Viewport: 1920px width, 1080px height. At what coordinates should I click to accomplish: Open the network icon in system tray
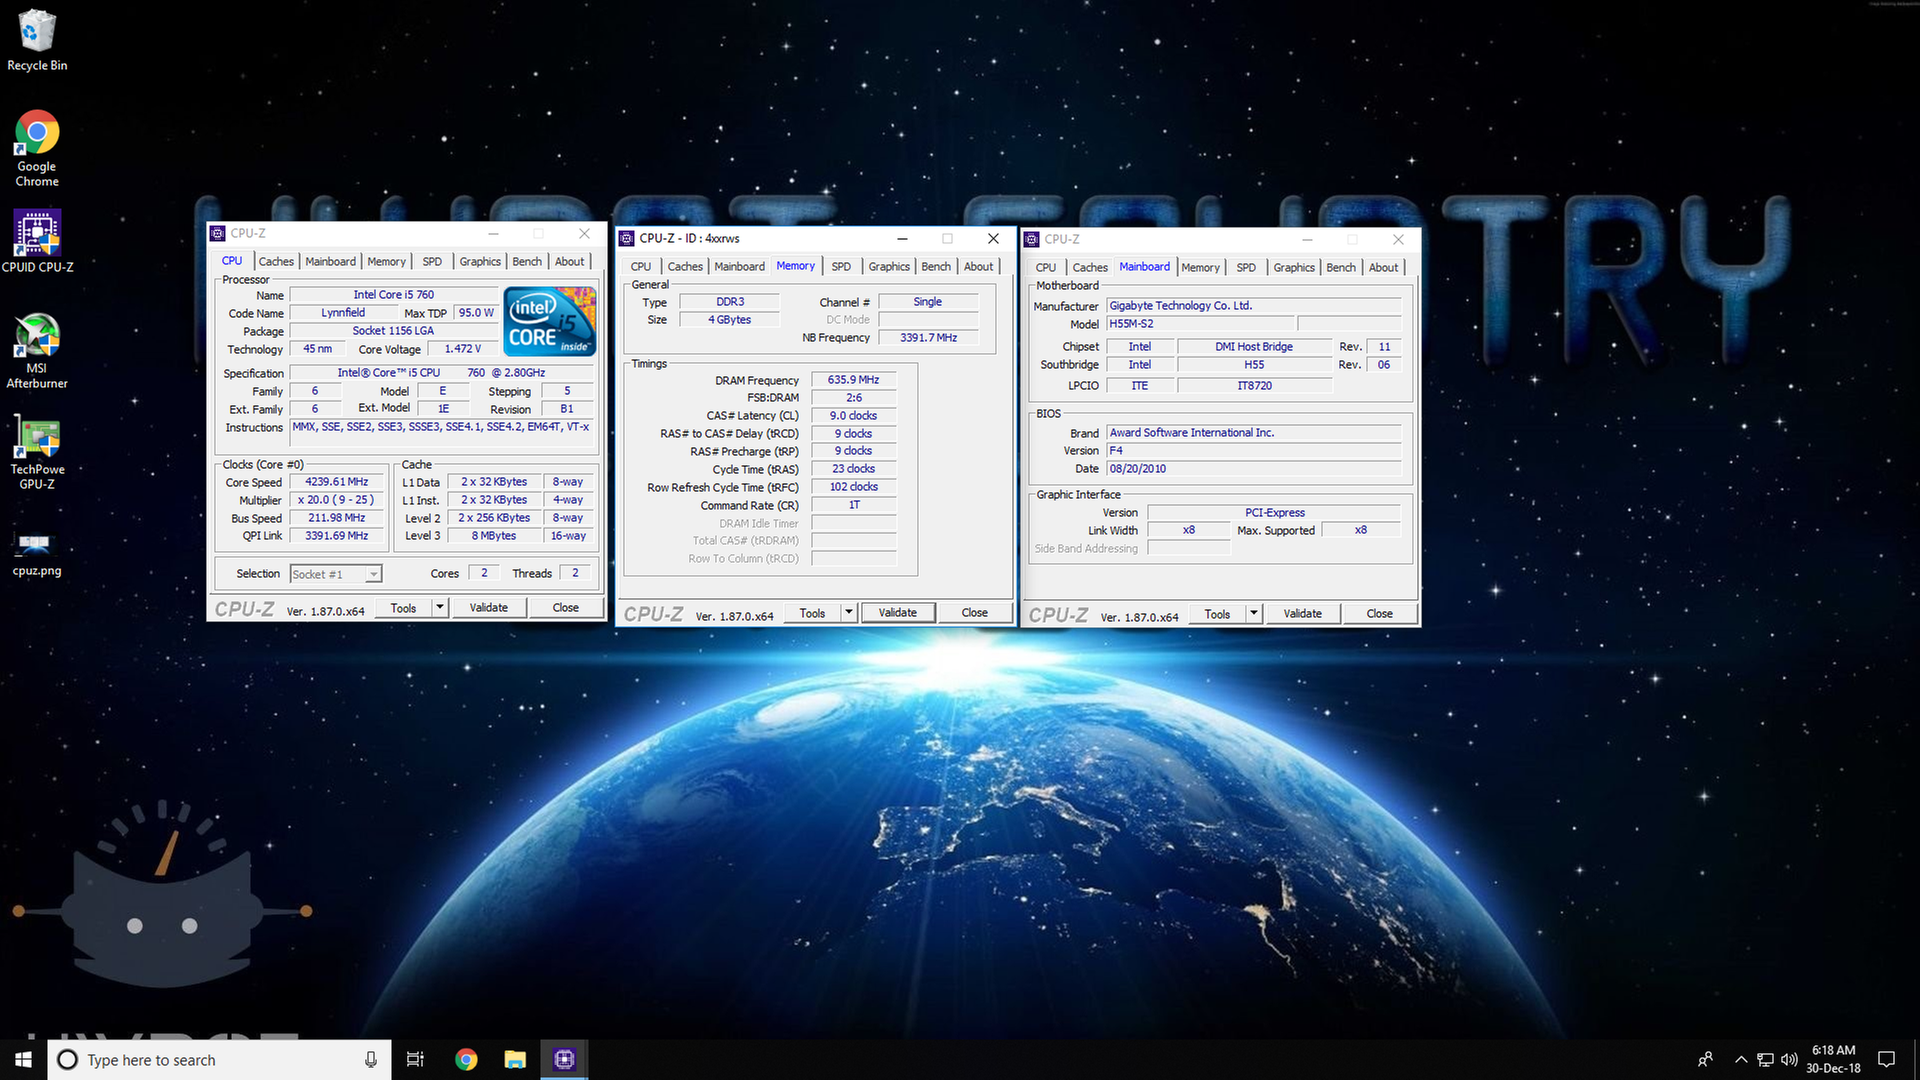coord(1765,1060)
